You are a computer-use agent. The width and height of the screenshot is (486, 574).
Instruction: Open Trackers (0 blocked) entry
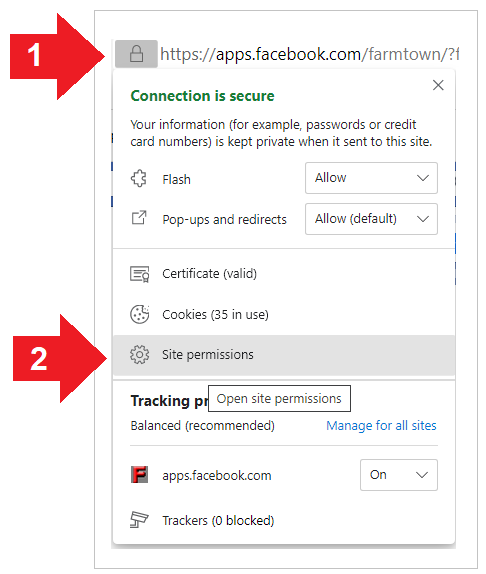click(x=284, y=520)
